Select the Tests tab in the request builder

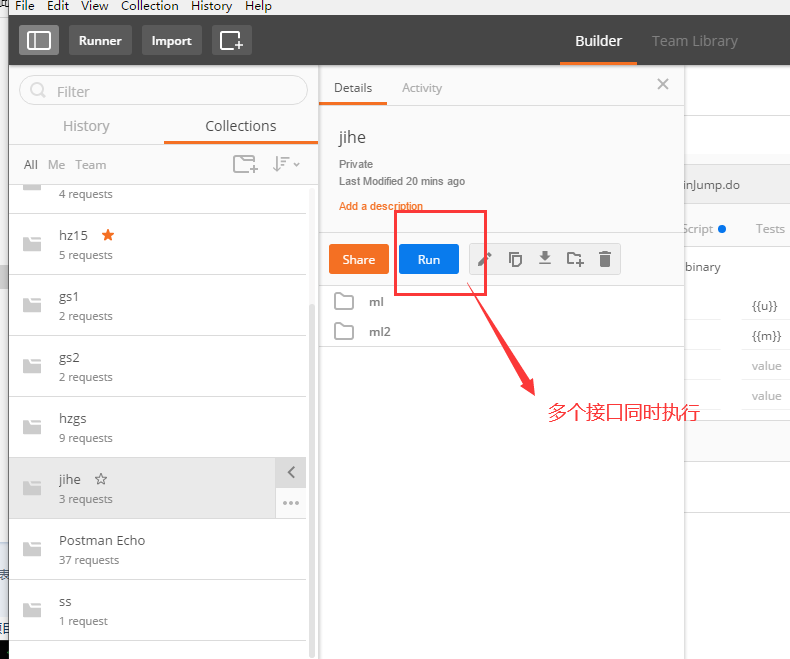770,229
